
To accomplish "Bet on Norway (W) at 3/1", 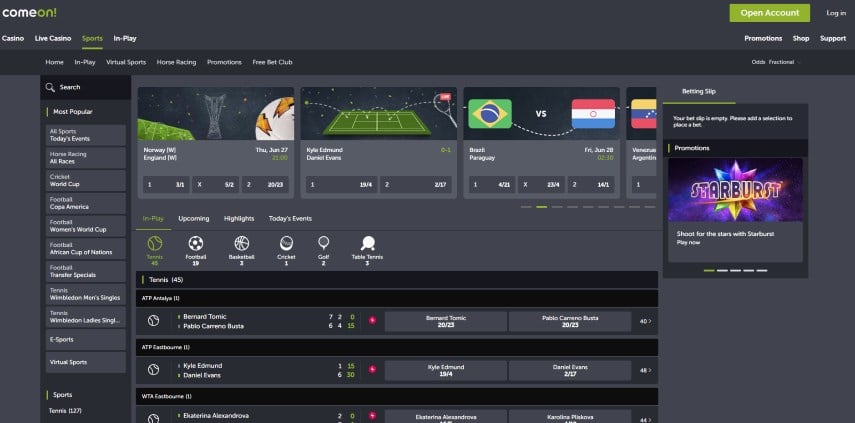I will tap(166, 185).
